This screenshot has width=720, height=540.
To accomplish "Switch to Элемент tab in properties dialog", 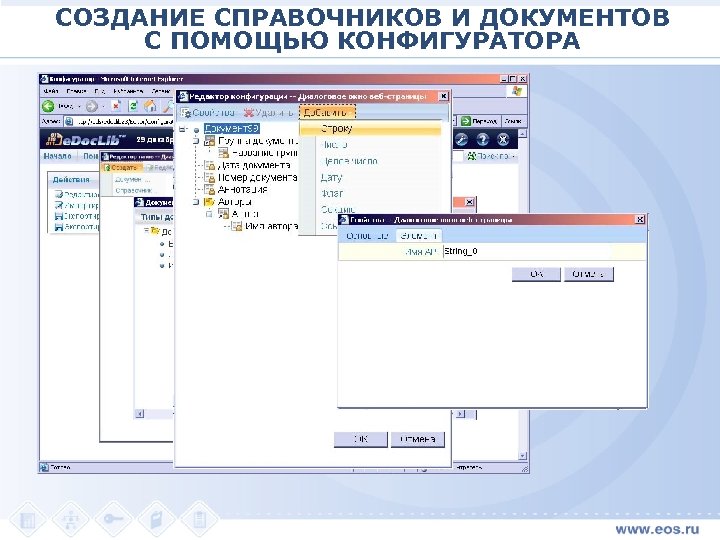I will (x=418, y=236).
